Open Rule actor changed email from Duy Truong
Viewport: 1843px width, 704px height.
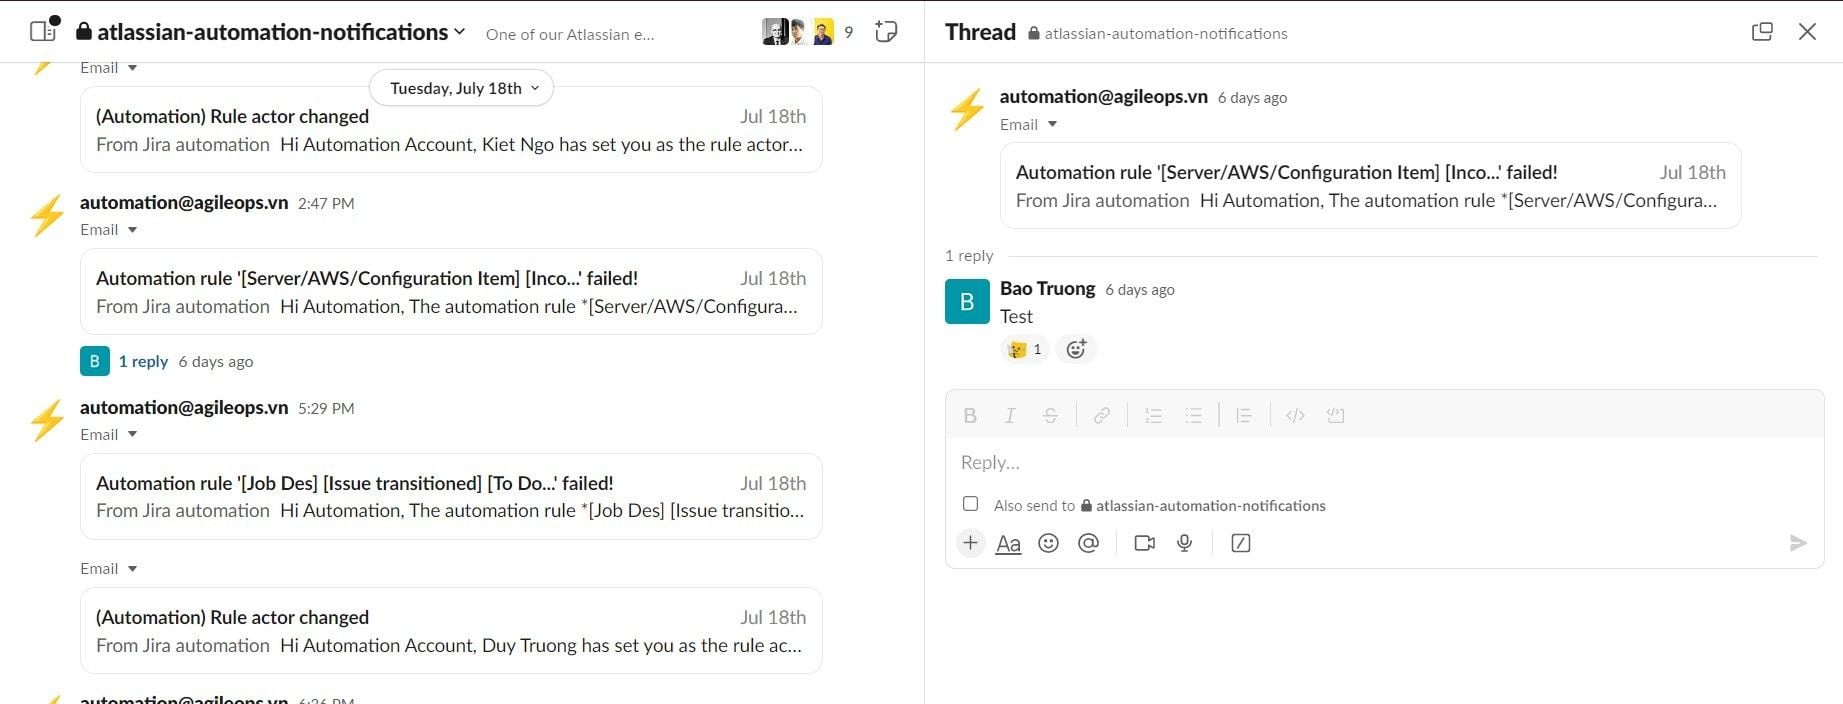451,631
